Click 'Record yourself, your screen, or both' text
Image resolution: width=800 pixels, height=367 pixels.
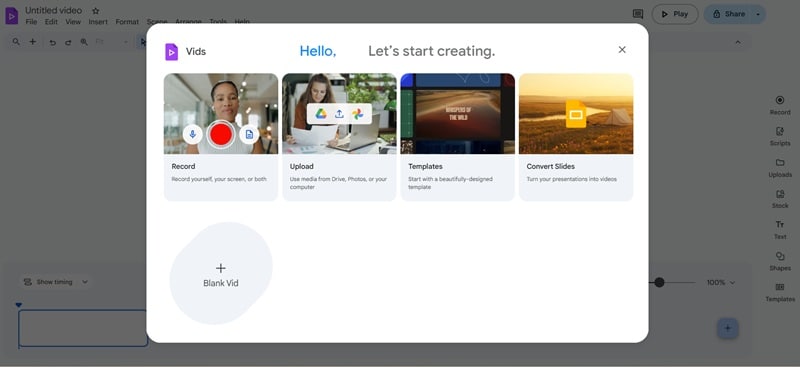point(219,179)
